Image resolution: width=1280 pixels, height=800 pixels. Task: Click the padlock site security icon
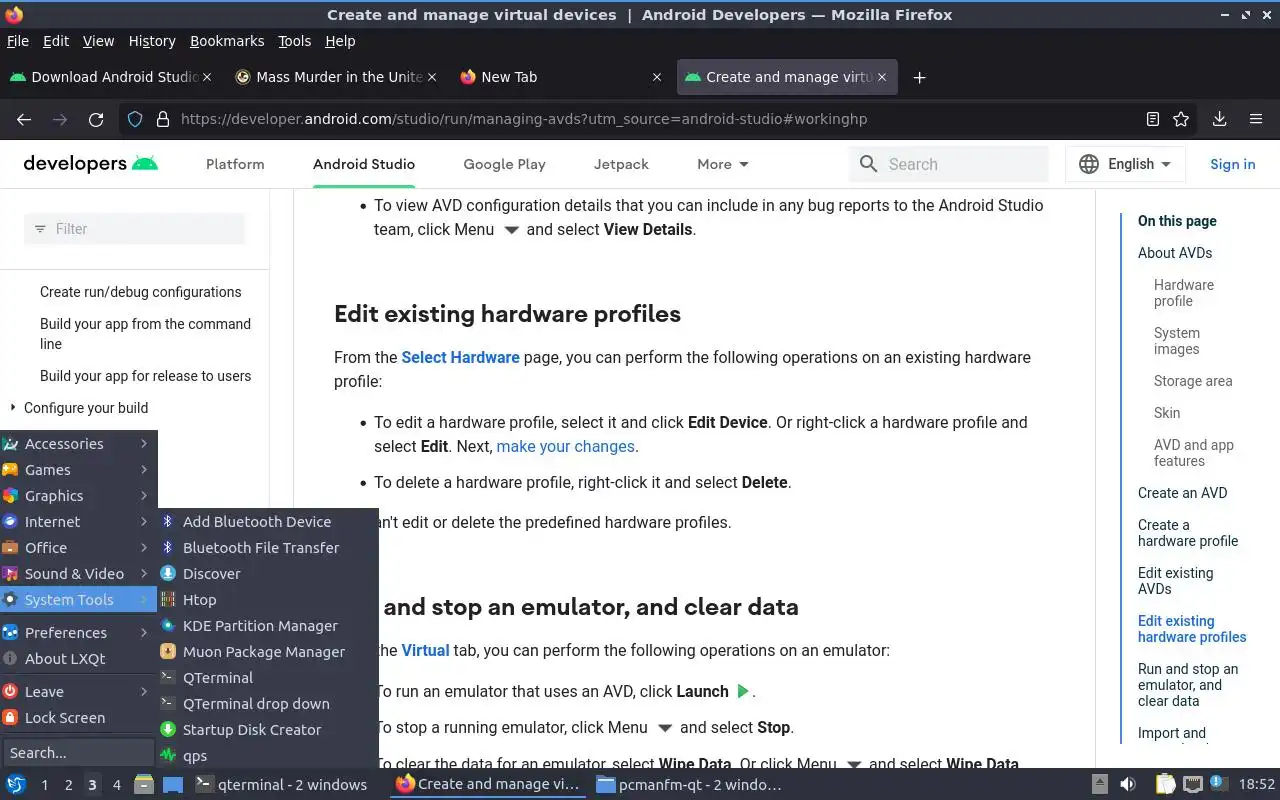click(163, 119)
